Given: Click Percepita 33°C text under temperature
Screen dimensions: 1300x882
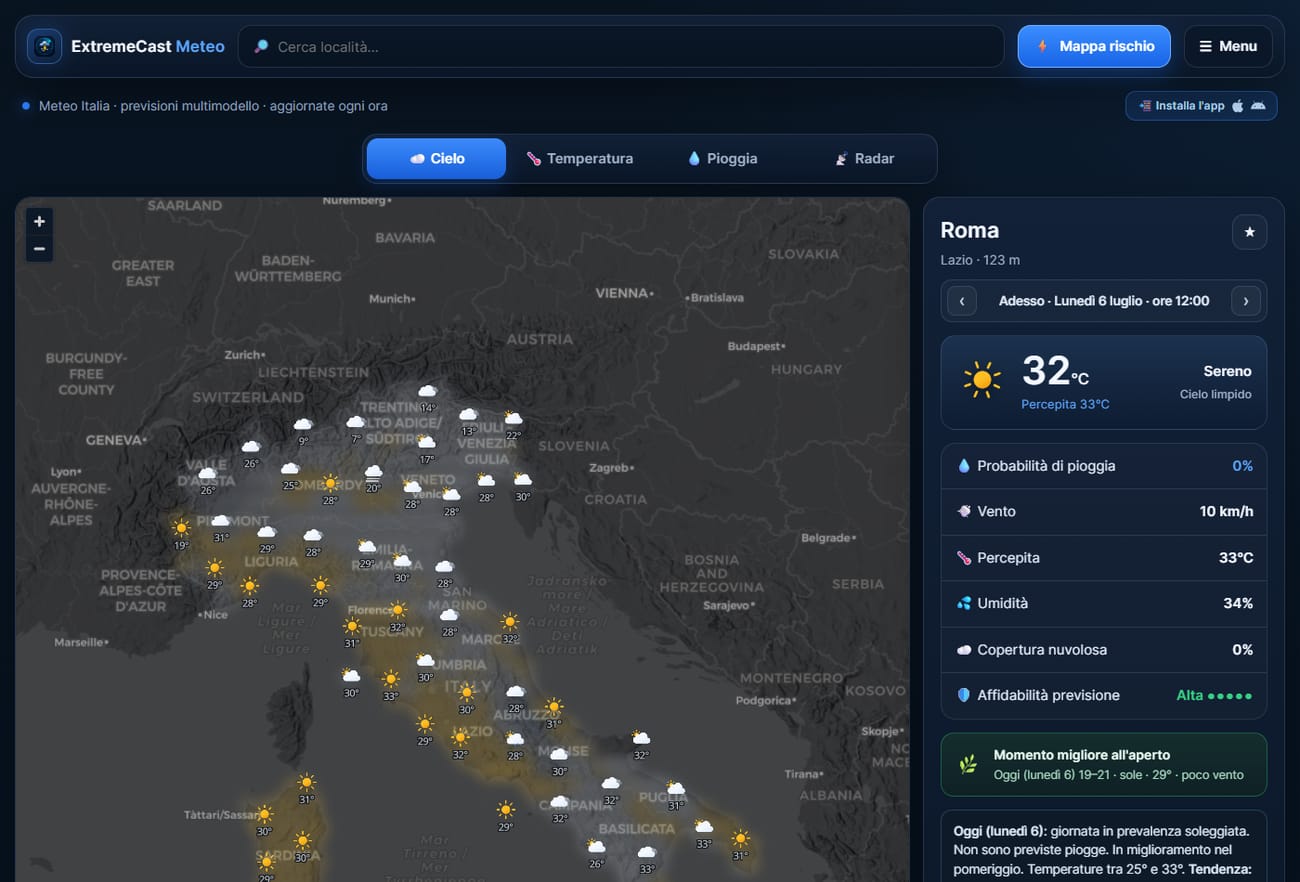Looking at the screenshot, I should 1065,404.
